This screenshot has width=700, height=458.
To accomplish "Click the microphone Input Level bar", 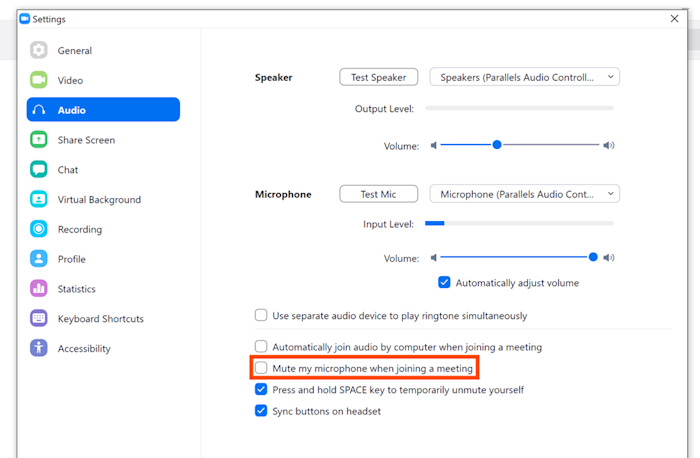I will pos(519,223).
